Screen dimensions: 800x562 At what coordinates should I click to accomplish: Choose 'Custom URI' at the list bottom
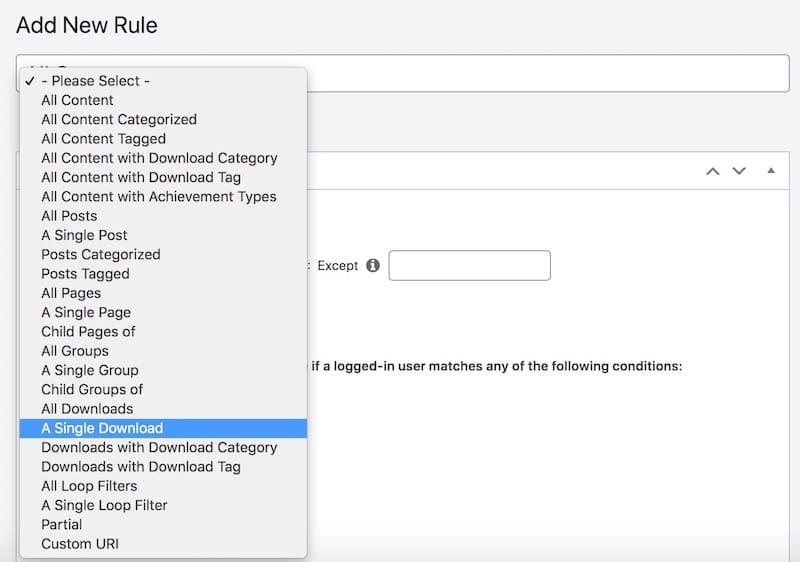click(80, 544)
